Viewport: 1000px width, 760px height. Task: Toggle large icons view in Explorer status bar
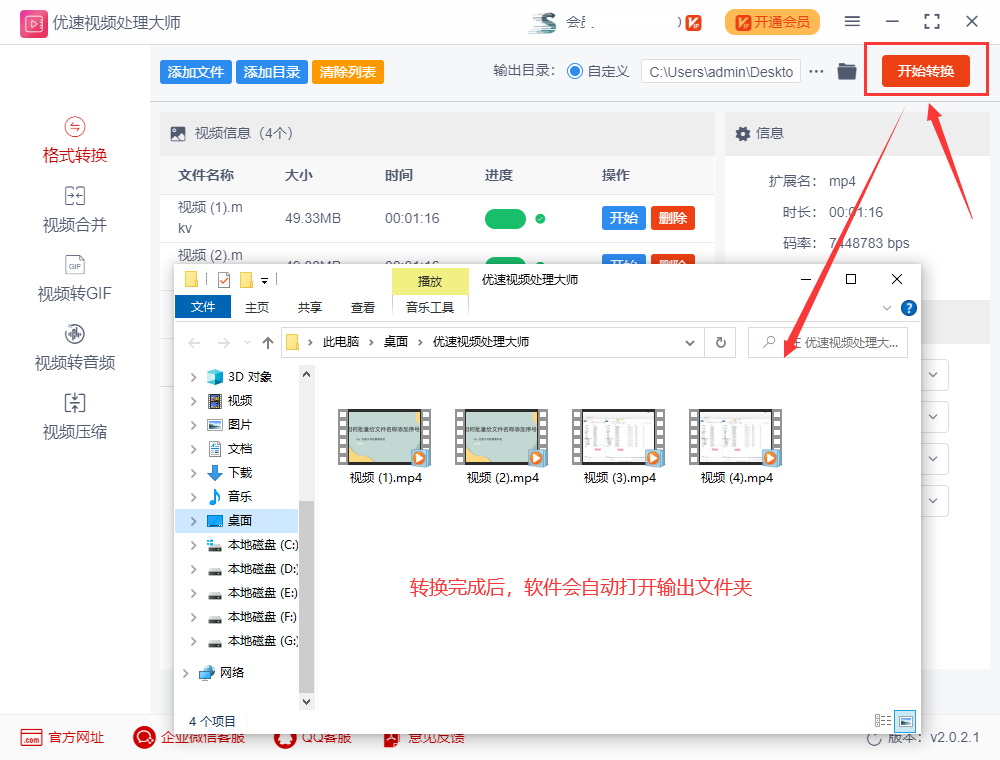point(903,721)
